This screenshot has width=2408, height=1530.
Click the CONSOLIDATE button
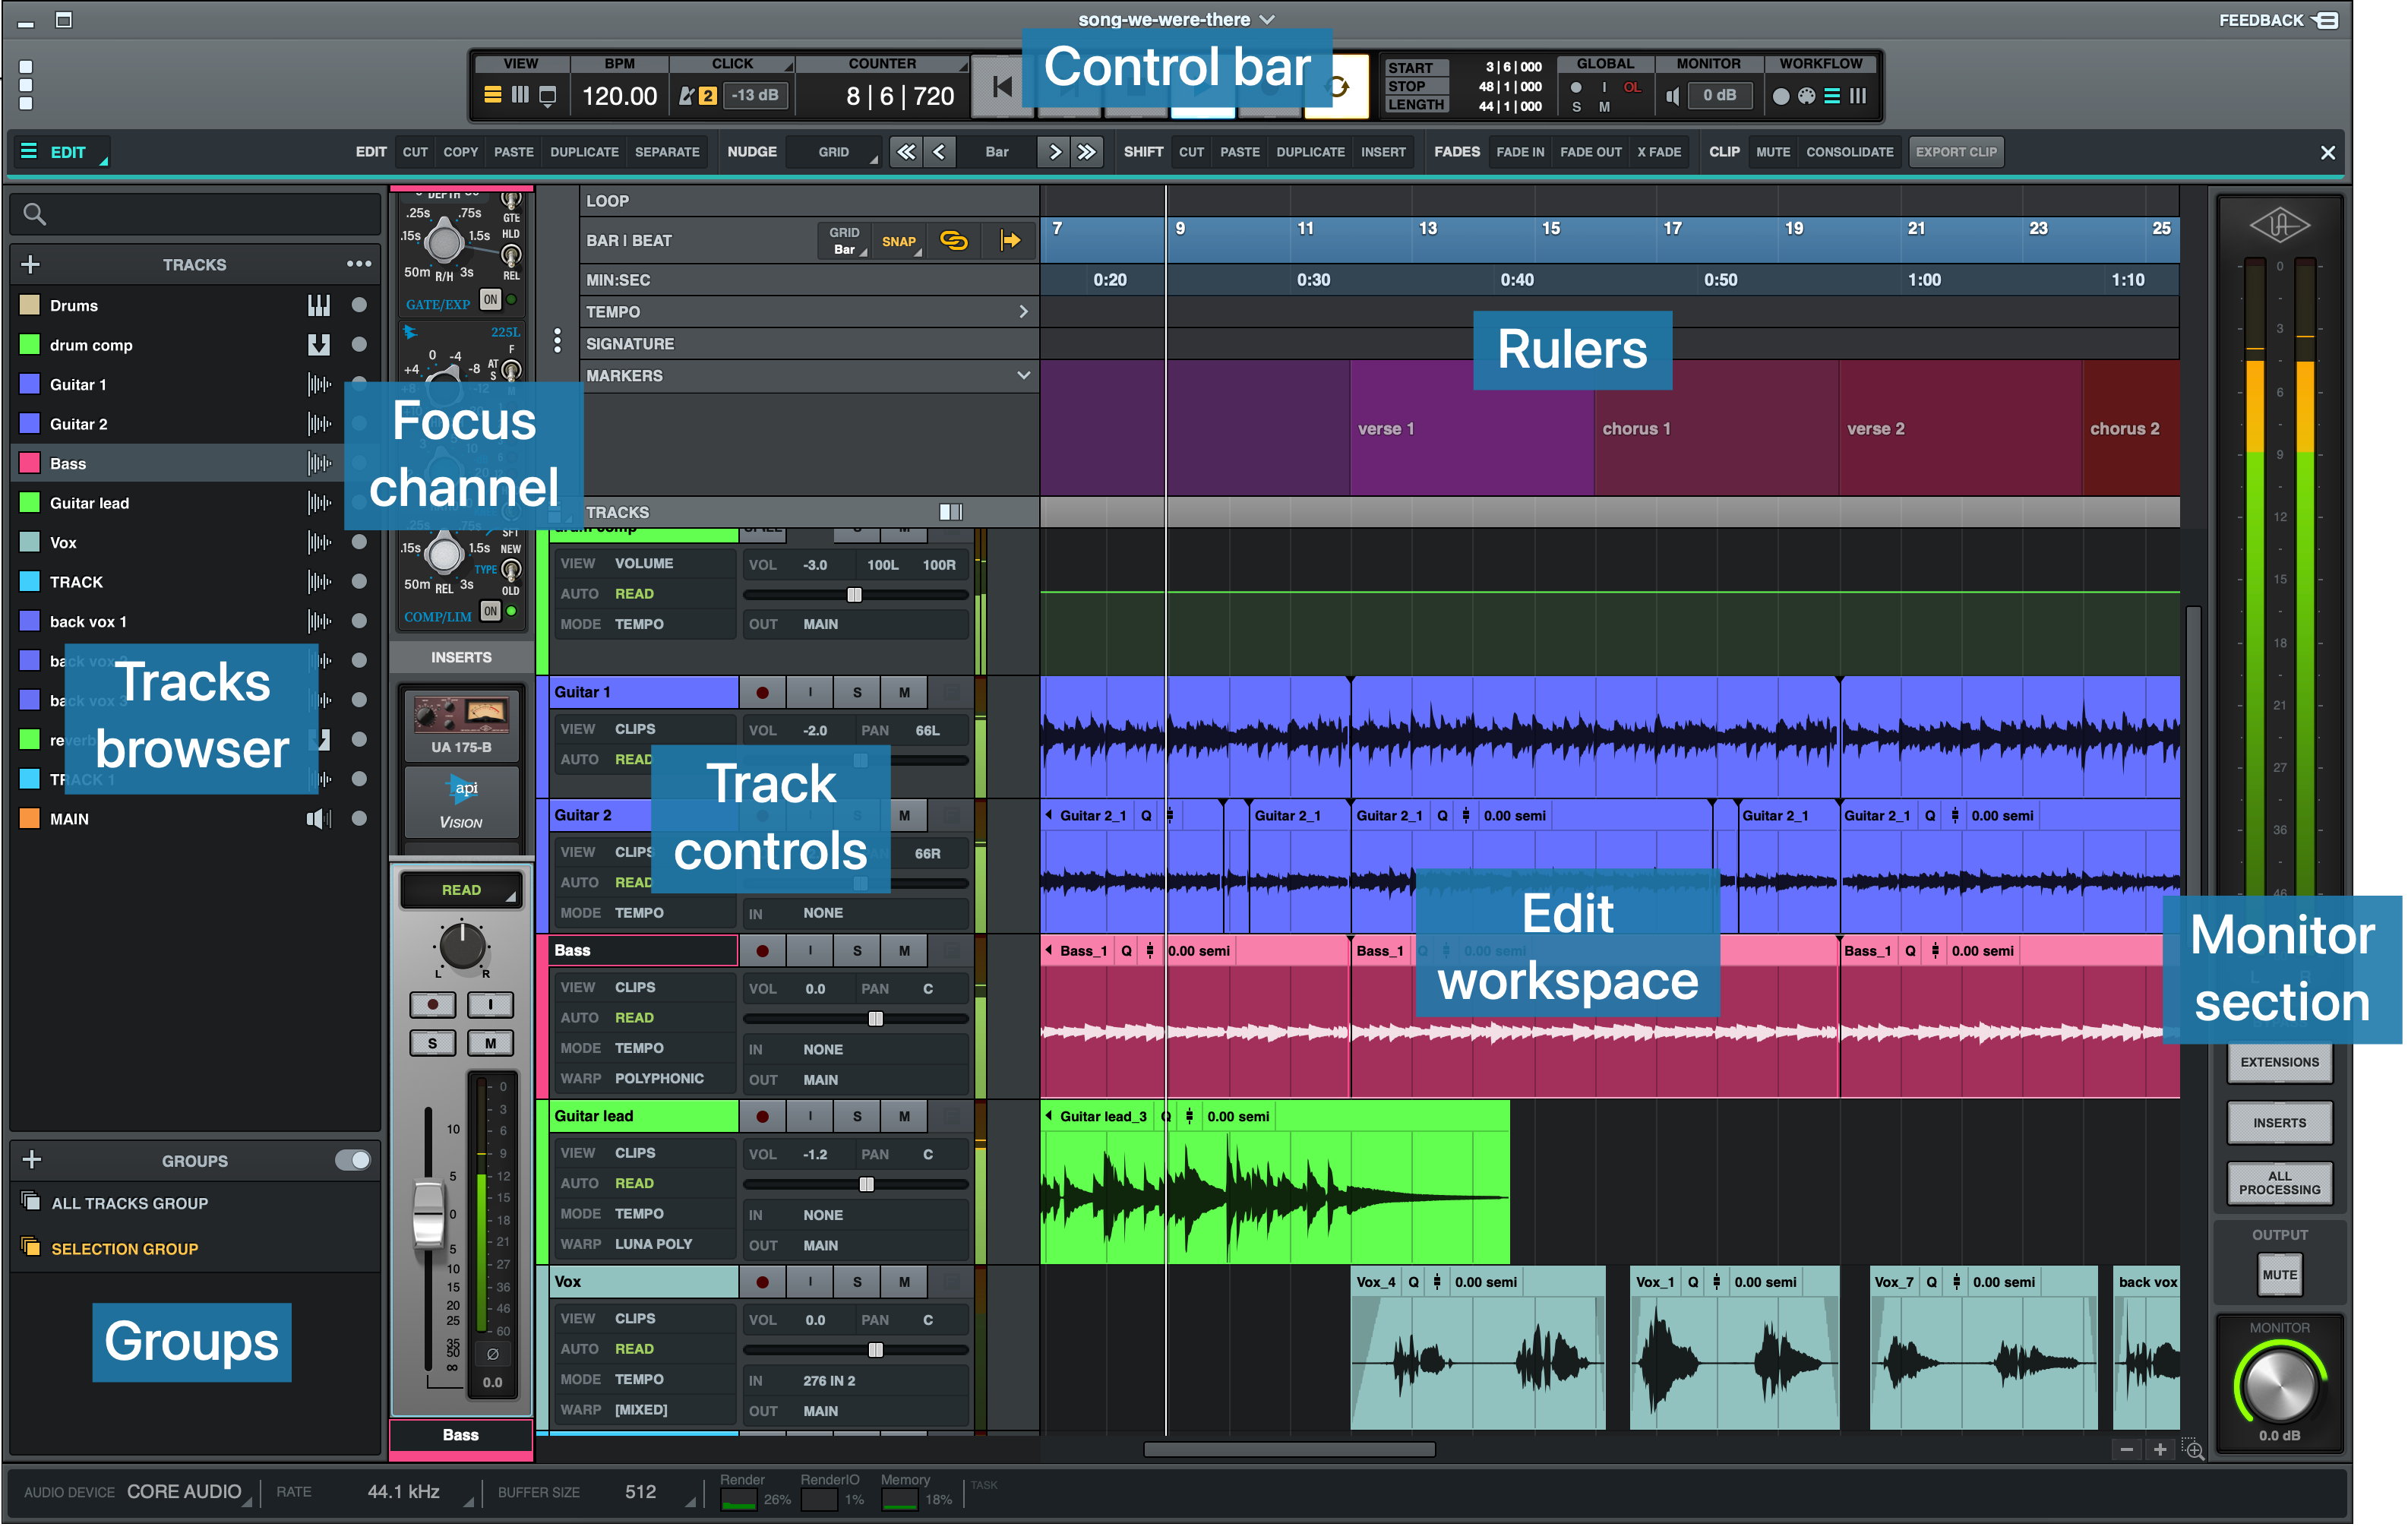(x=1849, y=151)
